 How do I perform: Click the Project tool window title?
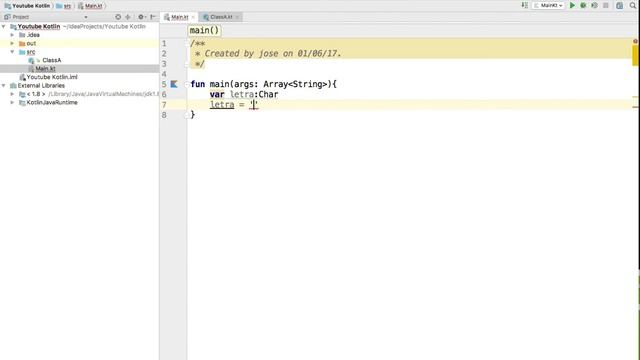pyautogui.click(x=20, y=17)
